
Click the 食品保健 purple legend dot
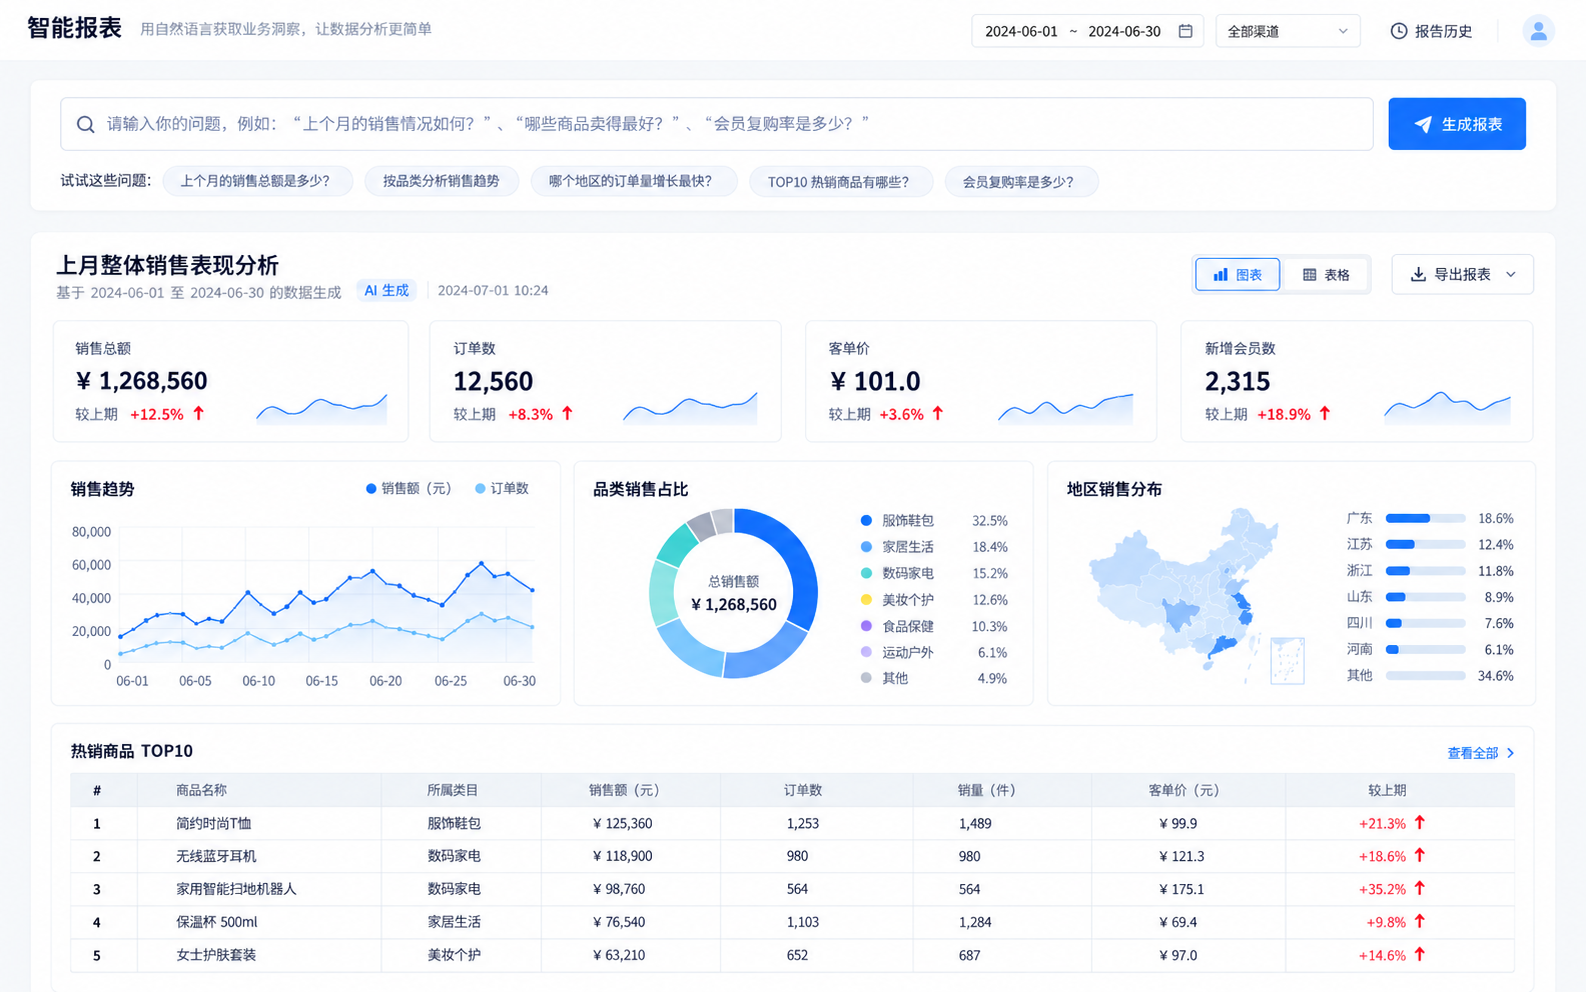click(866, 626)
